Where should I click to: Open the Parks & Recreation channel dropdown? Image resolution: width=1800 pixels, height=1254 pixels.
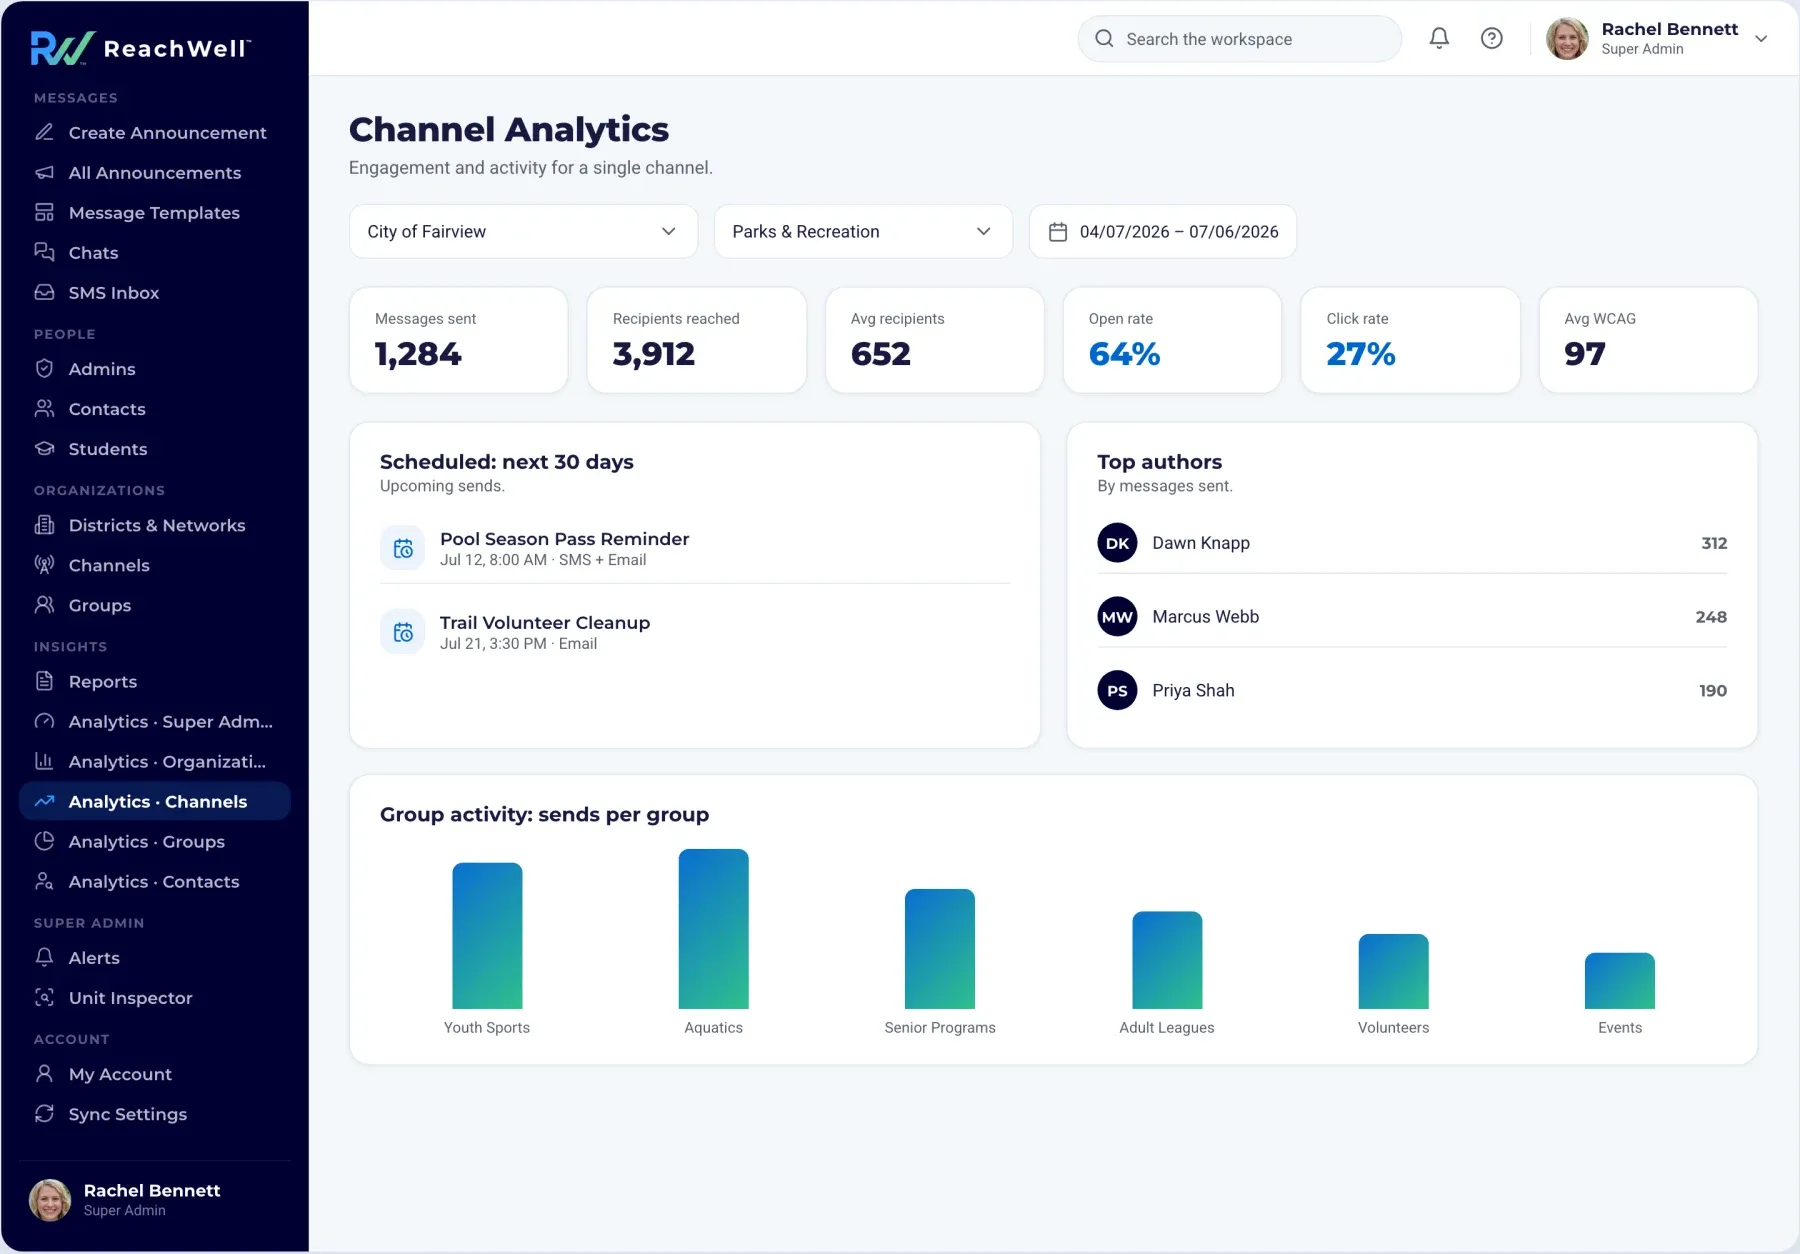coord(863,231)
